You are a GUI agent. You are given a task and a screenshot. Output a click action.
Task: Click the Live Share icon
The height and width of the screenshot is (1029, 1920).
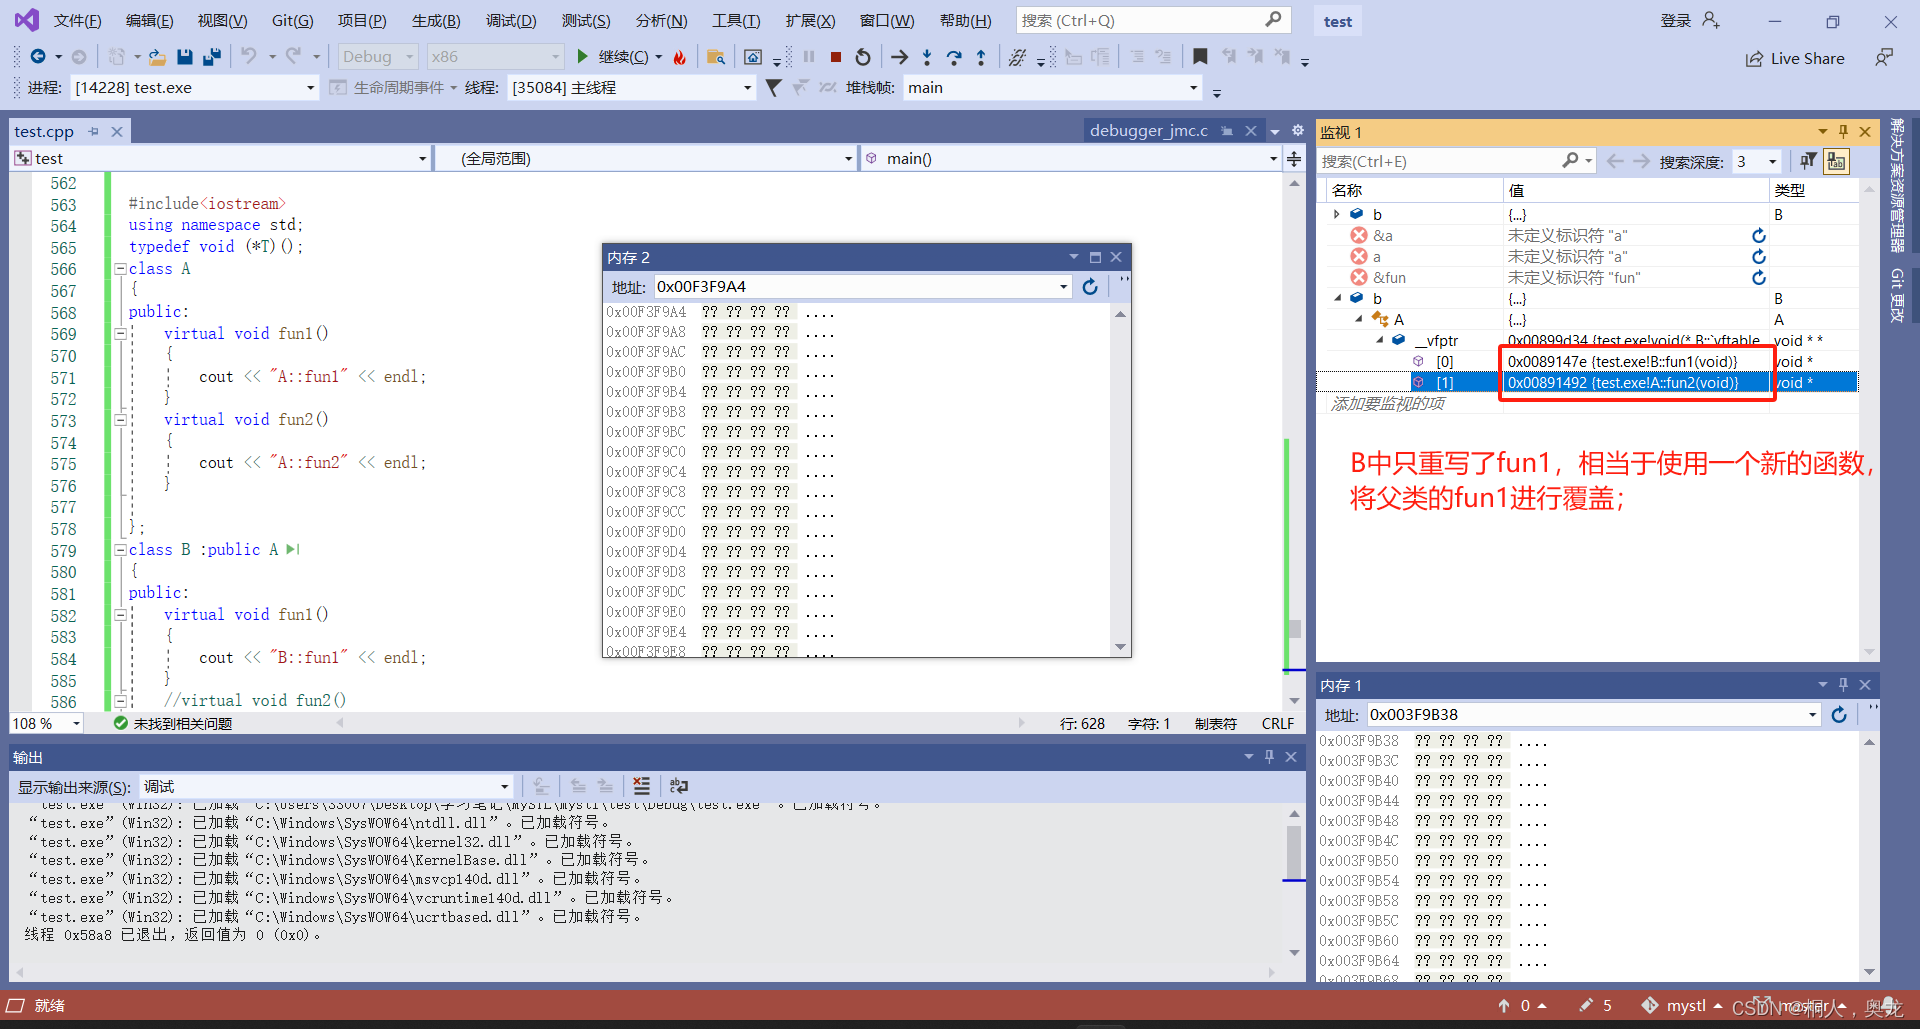(1754, 59)
